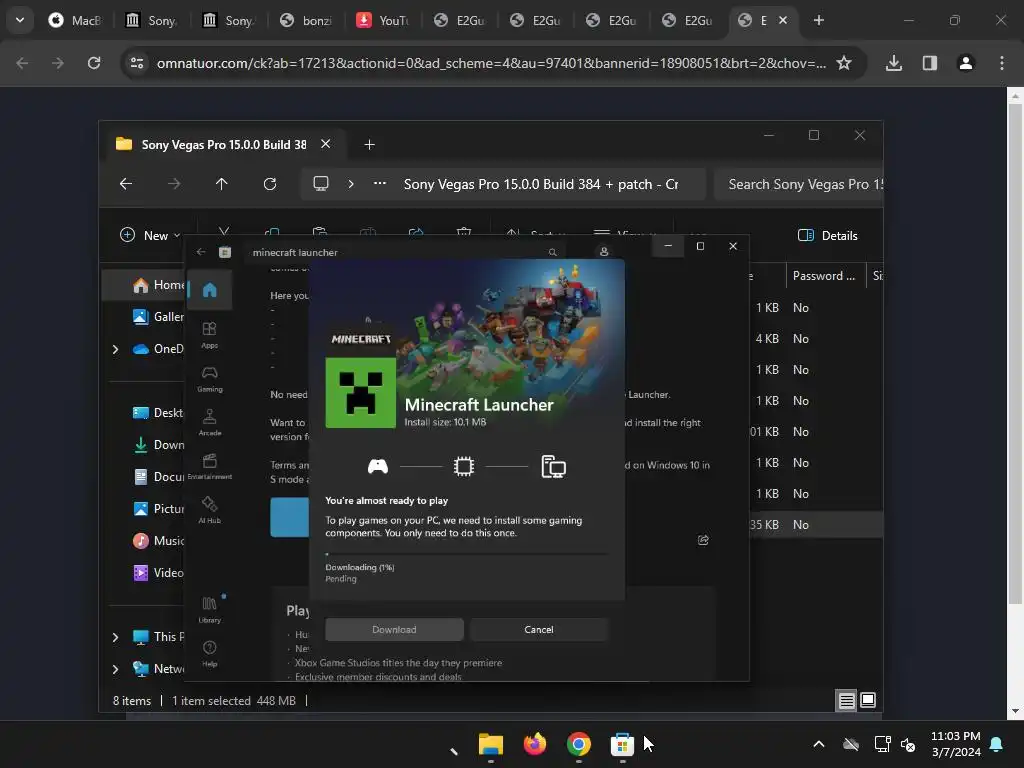
Task: Click the Search Sony Vegas Pro field
Action: click(798, 184)
